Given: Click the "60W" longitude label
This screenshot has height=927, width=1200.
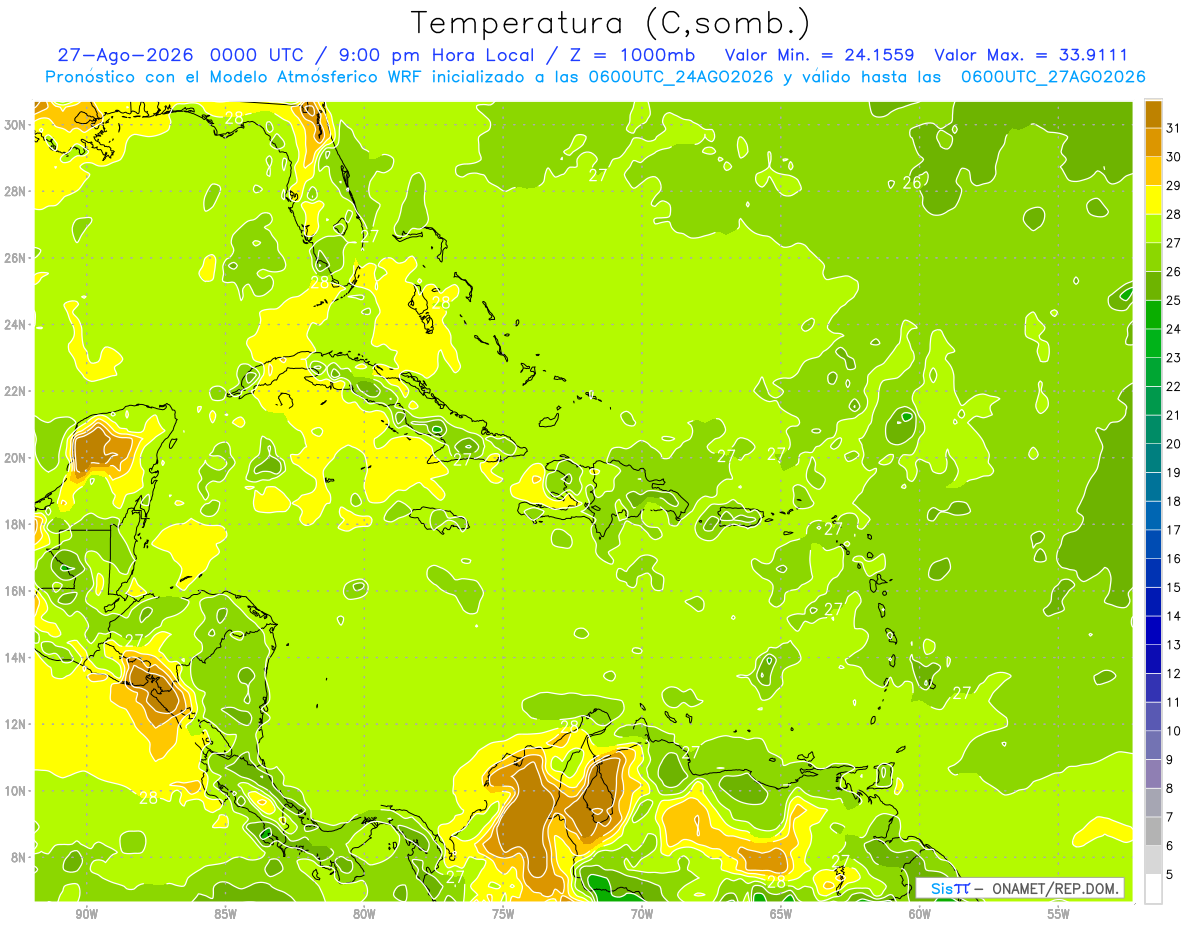Looking at the screenshot, I should click(x=920, y=914).
